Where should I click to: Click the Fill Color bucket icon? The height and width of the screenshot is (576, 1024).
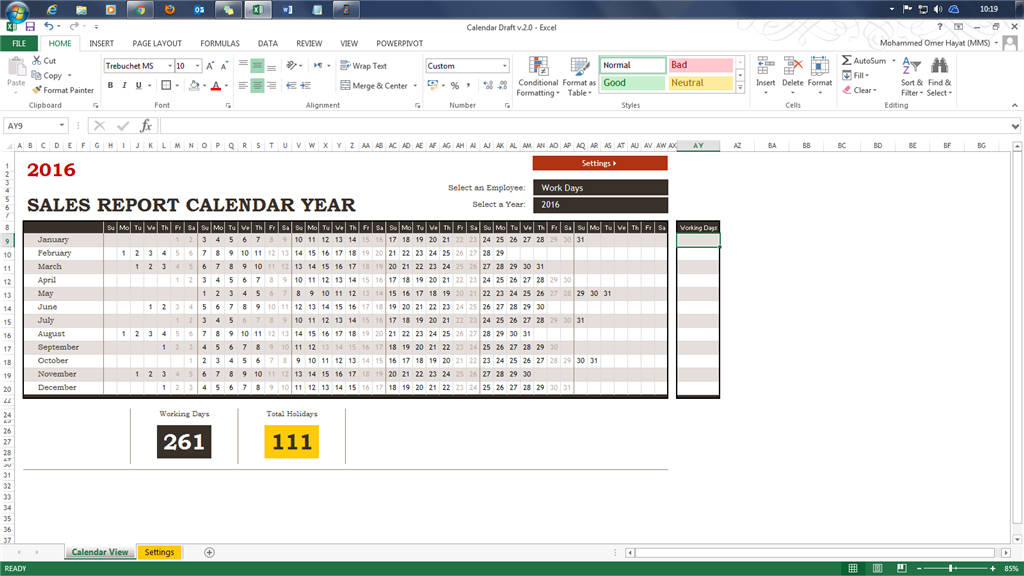(x=194, y=86)
